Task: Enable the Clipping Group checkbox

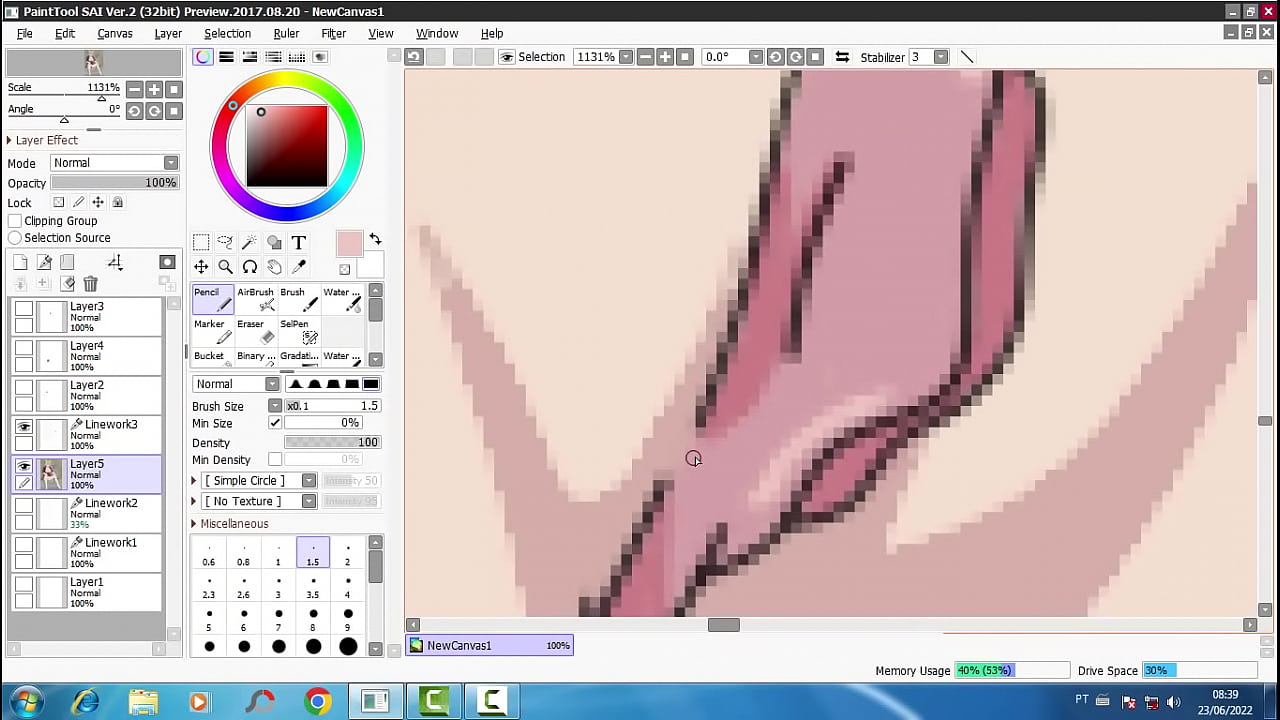Action: (16, 220)
